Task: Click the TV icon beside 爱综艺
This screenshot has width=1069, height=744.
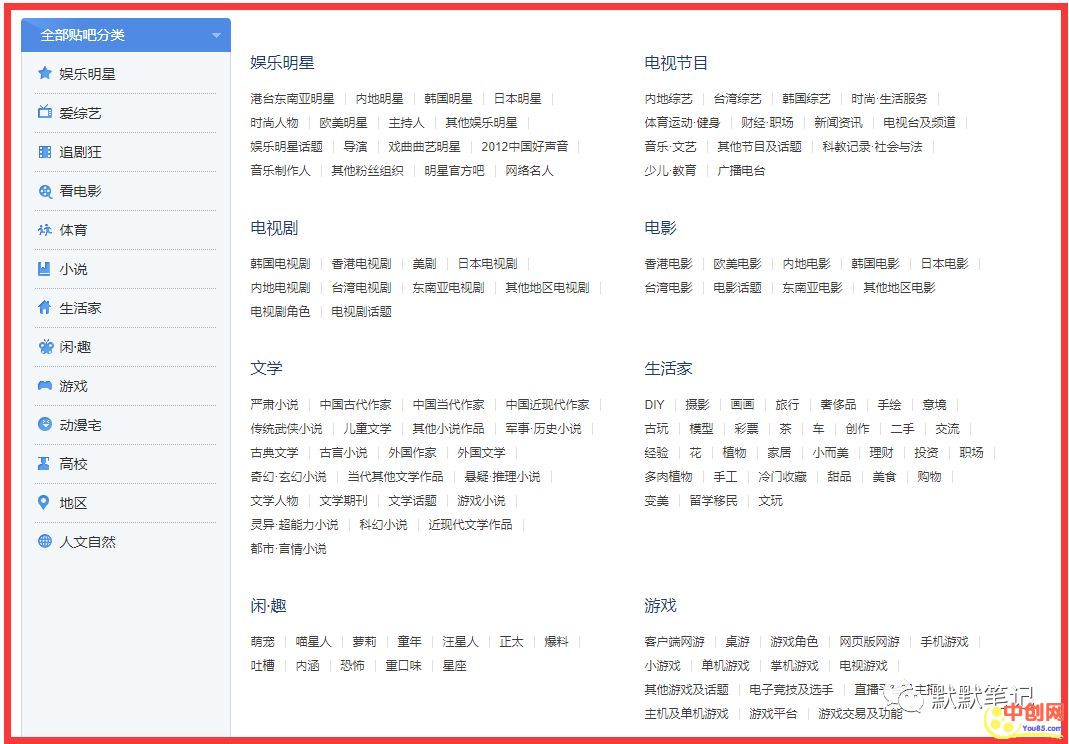Action: click(x=44, y=112)
